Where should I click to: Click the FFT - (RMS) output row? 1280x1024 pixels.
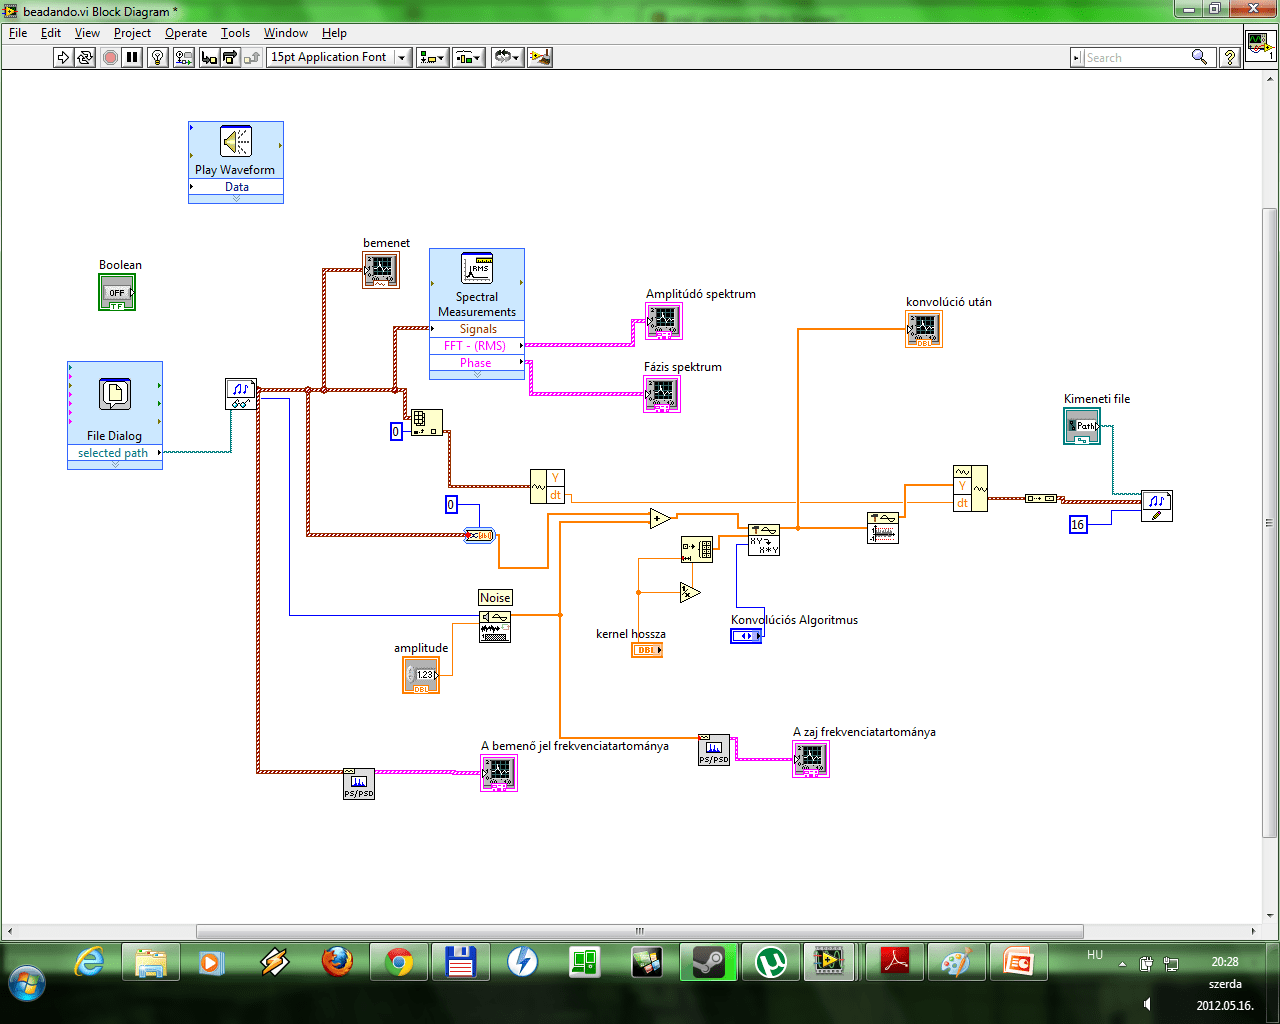pyautogui.click(x=477, y=346)
